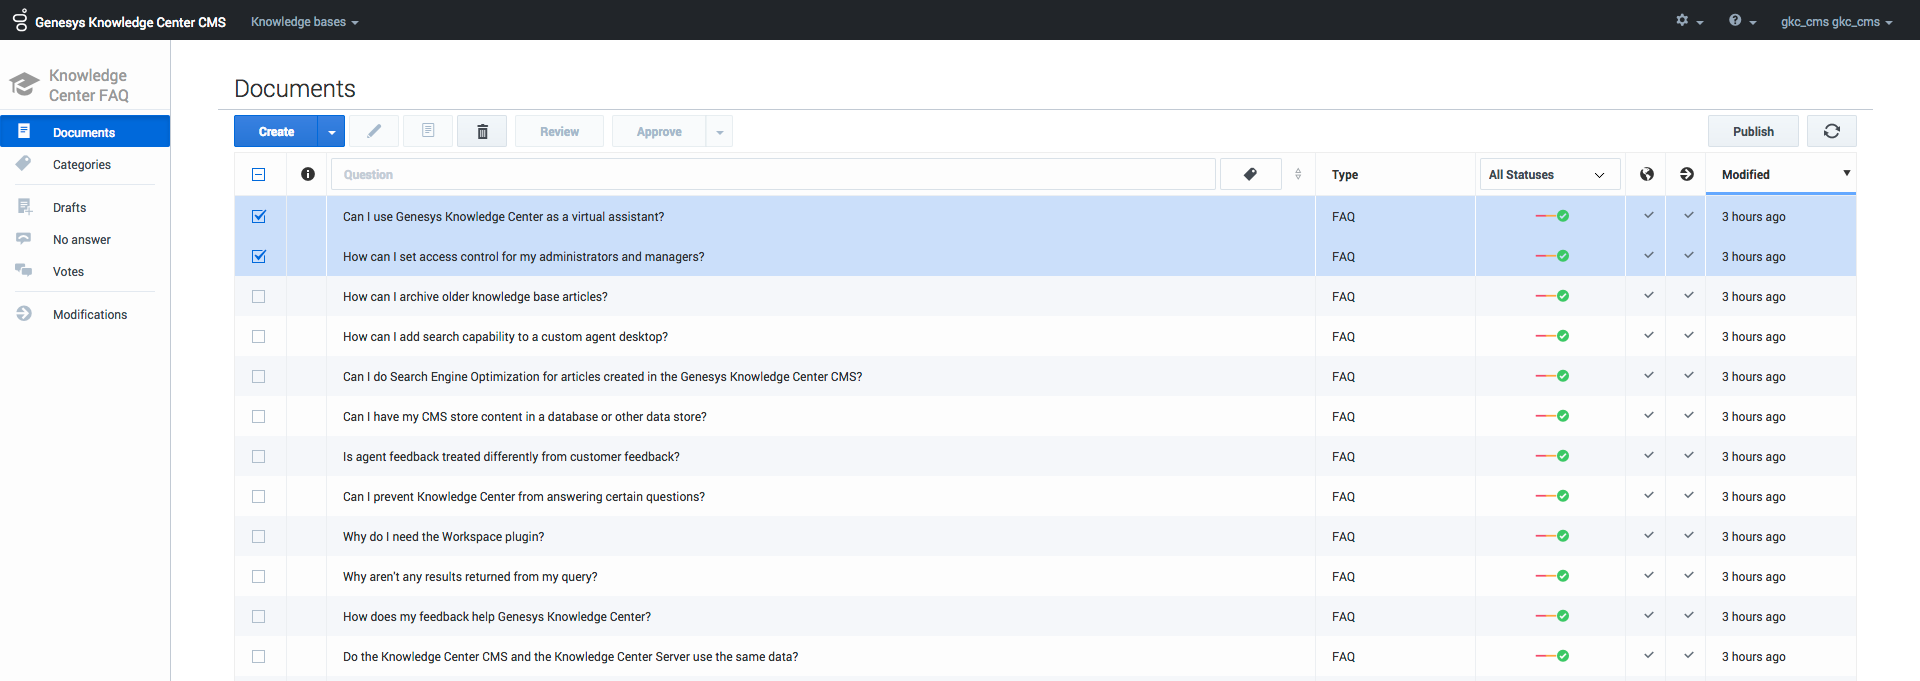Toggle the select-all checkbox in header
The width and height of the screenshot is (1920, 681).
coord(259,174)
